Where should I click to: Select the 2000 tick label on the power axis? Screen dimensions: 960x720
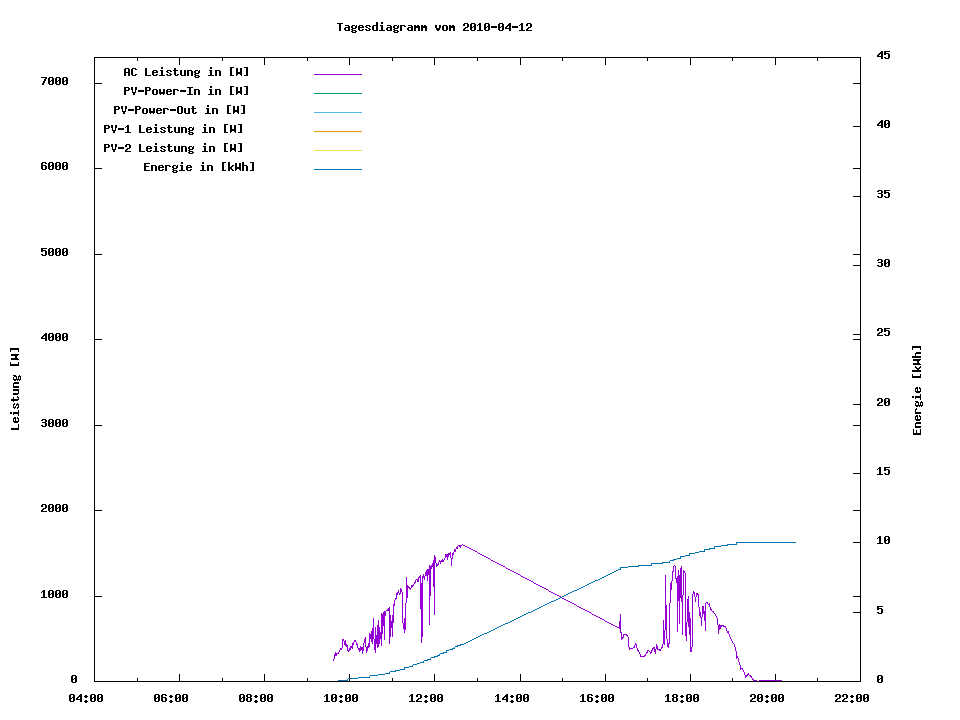pos(54,509)
